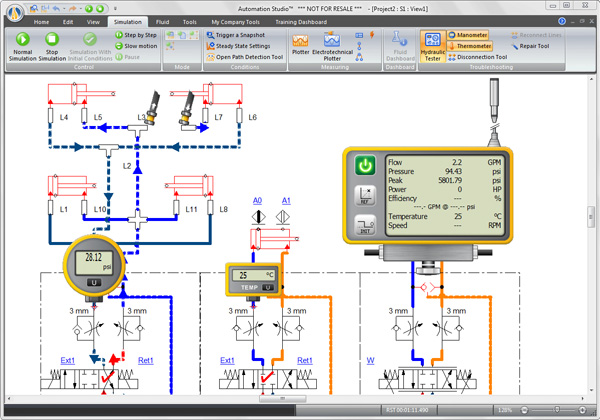Click the U button on manometer
Viewport: 600px width, 420px height.
(x=94, y=282)
